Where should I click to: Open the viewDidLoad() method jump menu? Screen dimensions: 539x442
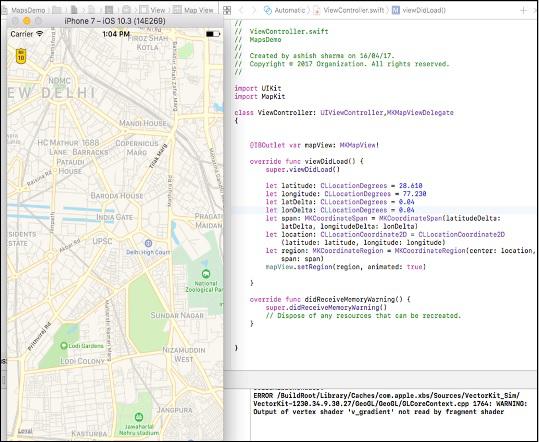419,10
